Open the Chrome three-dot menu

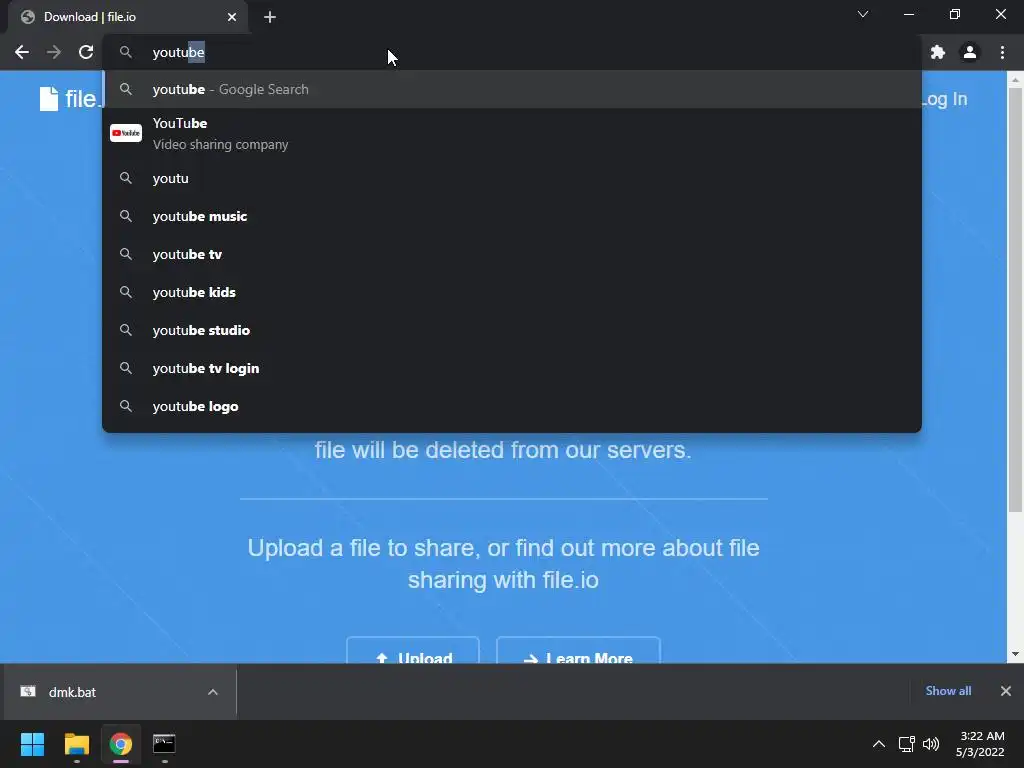[x=1002, y=52]
